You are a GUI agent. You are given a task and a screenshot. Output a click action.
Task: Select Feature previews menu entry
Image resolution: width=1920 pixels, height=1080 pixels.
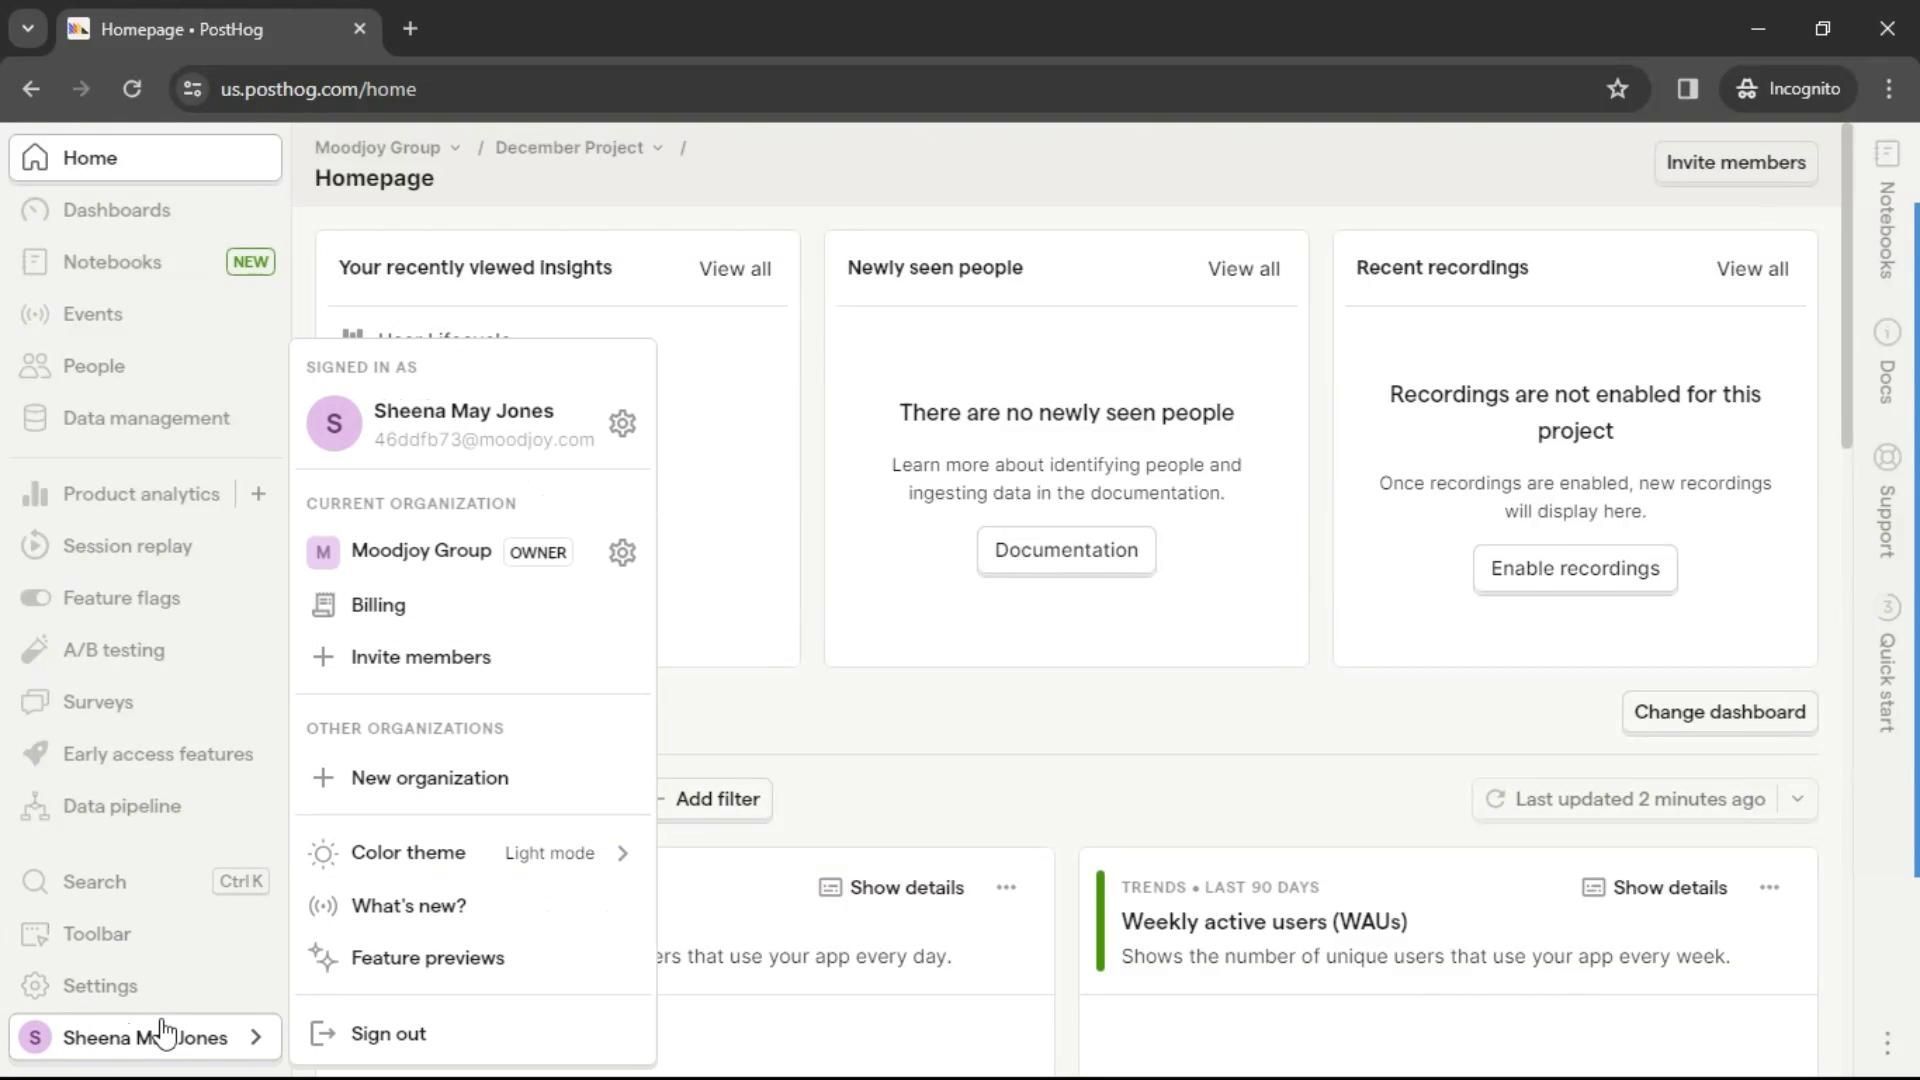pyautogui.click(x=427, y=958)
